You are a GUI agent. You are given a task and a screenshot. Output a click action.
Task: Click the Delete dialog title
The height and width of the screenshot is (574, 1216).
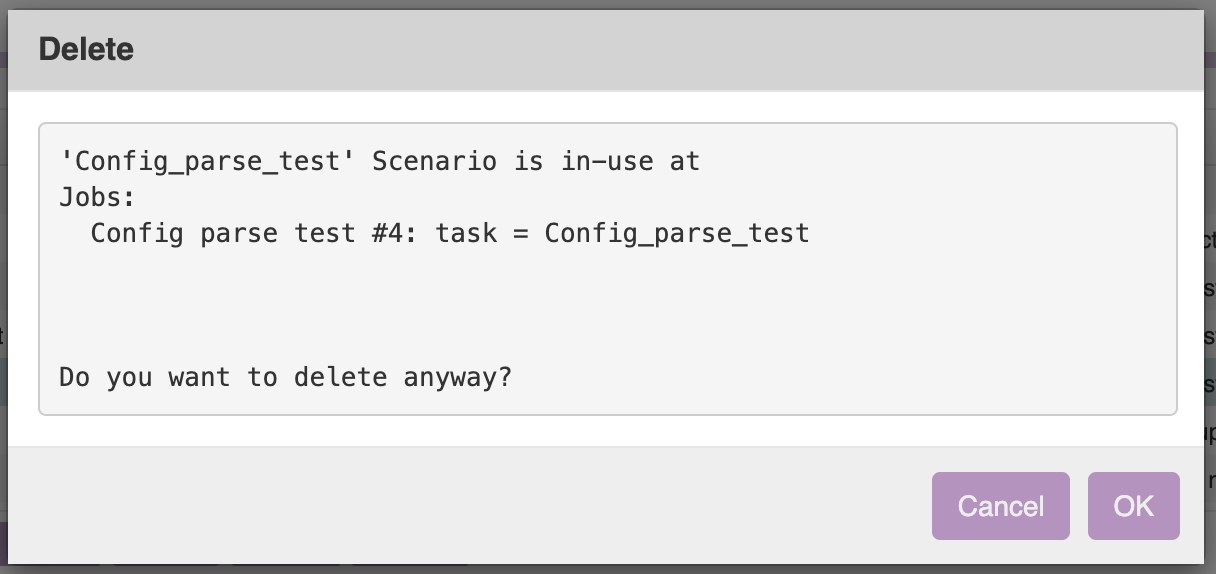click(x=86, y=49)
